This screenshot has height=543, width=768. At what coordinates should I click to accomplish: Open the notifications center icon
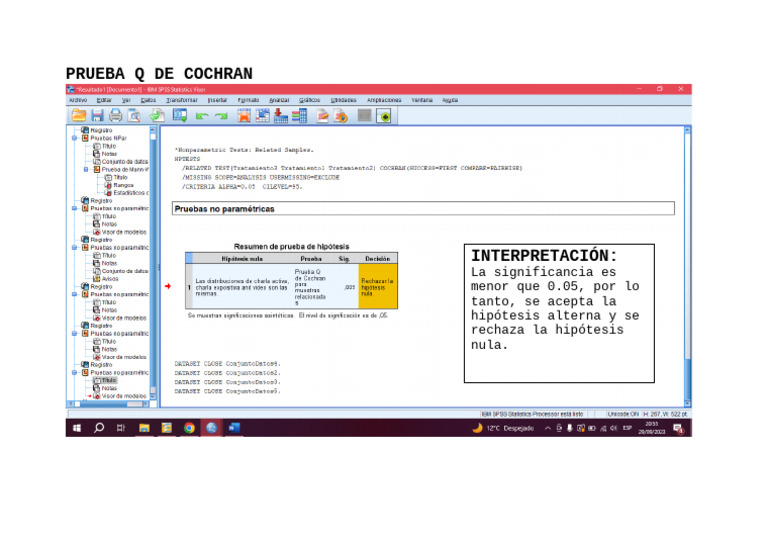coord(678,428)
